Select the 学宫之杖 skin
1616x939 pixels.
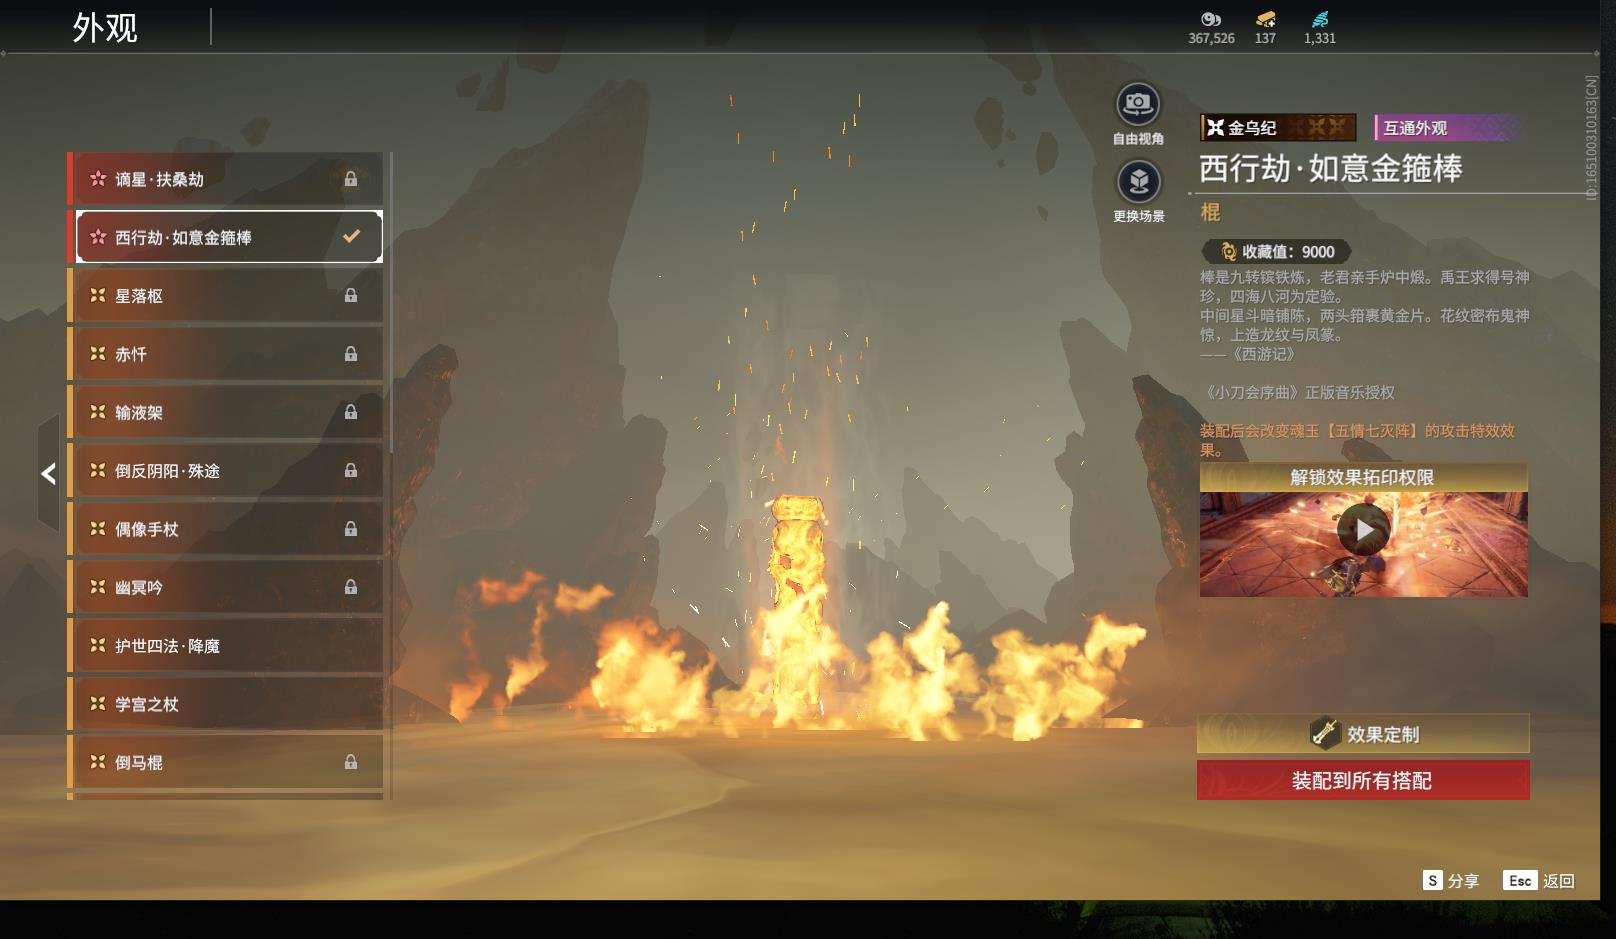[226, 704]
